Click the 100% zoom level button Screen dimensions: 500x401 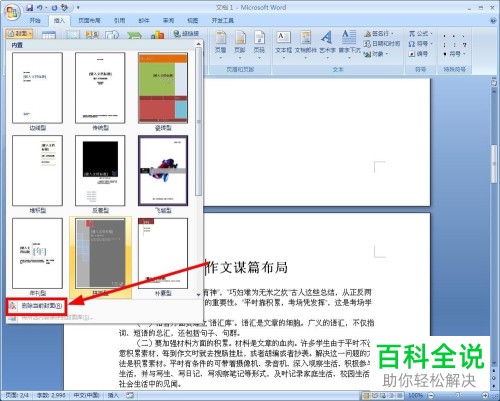pos(415,396)
